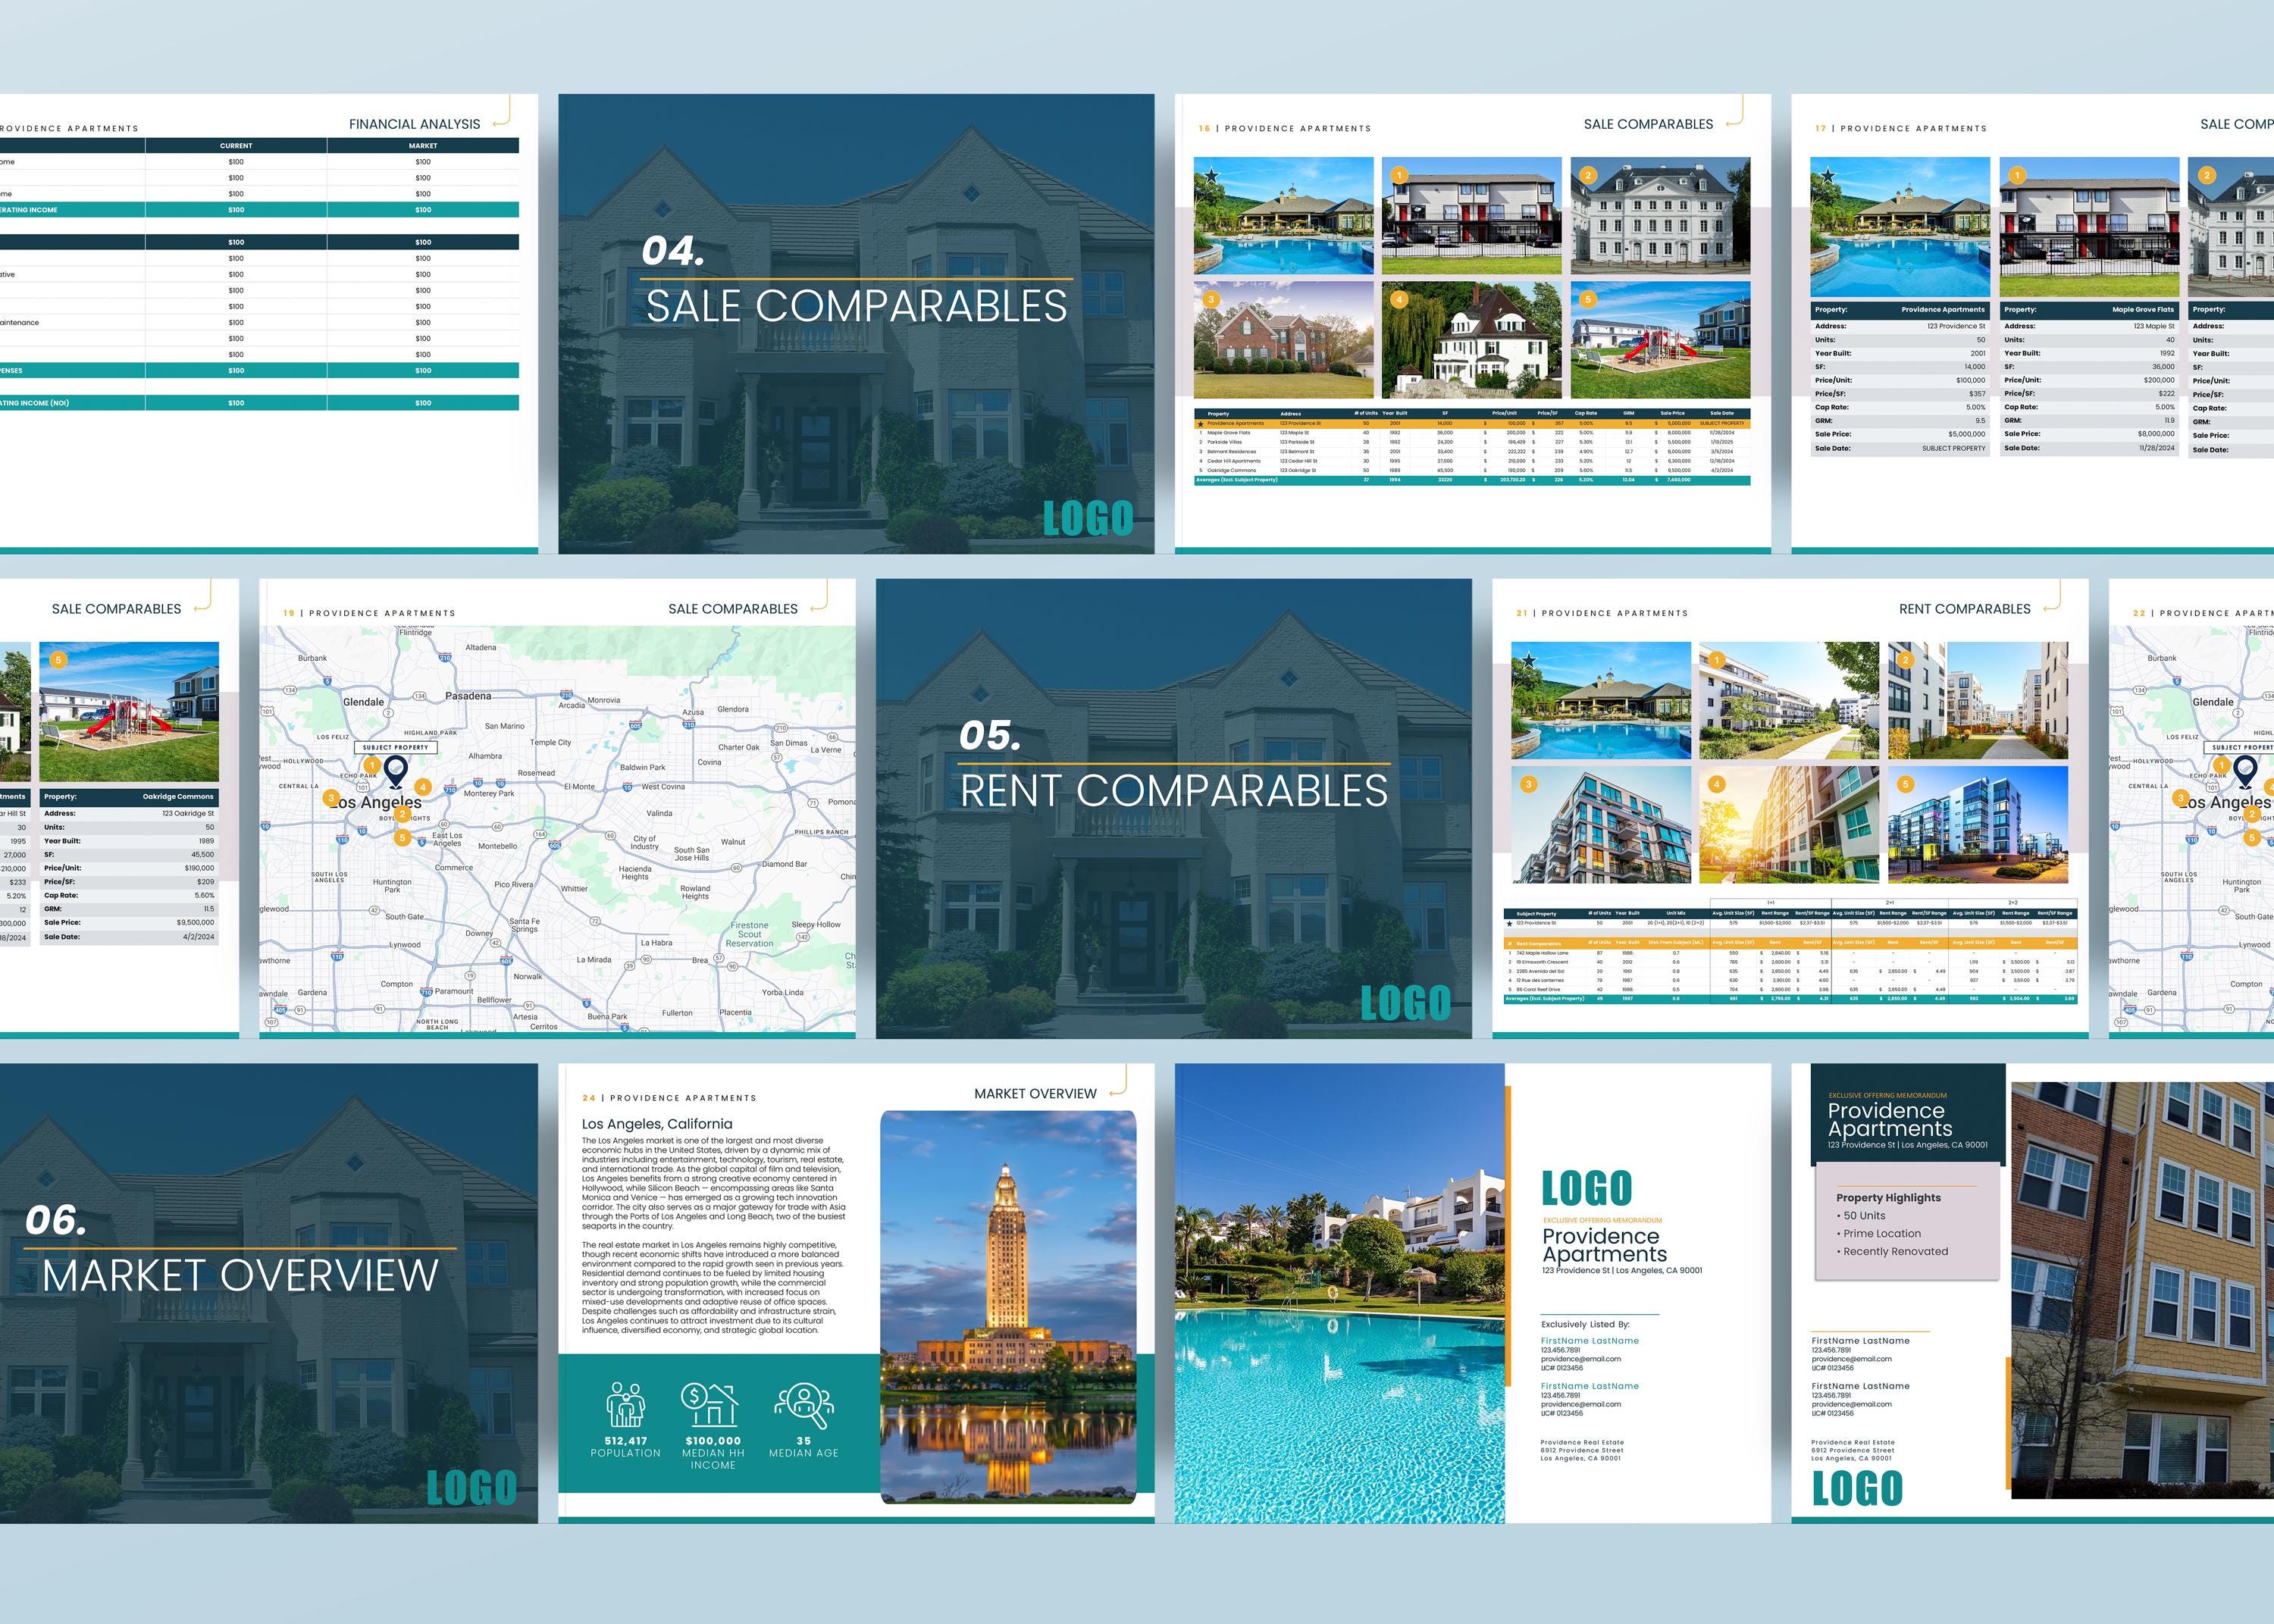This screenshot has height=1624, width=2274.
Task: Click the teal LOGO on Market Overview divider
Action: (472, 1487)
